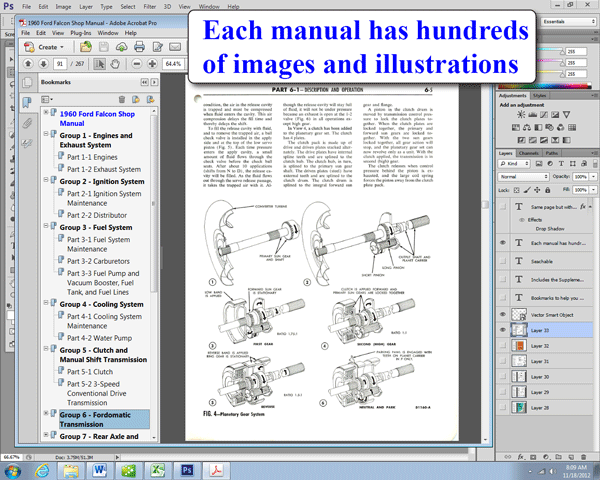The height and width of the screenshot is (480, 600).
Task: Switch to Channels tab
Action: coord(528,153)
